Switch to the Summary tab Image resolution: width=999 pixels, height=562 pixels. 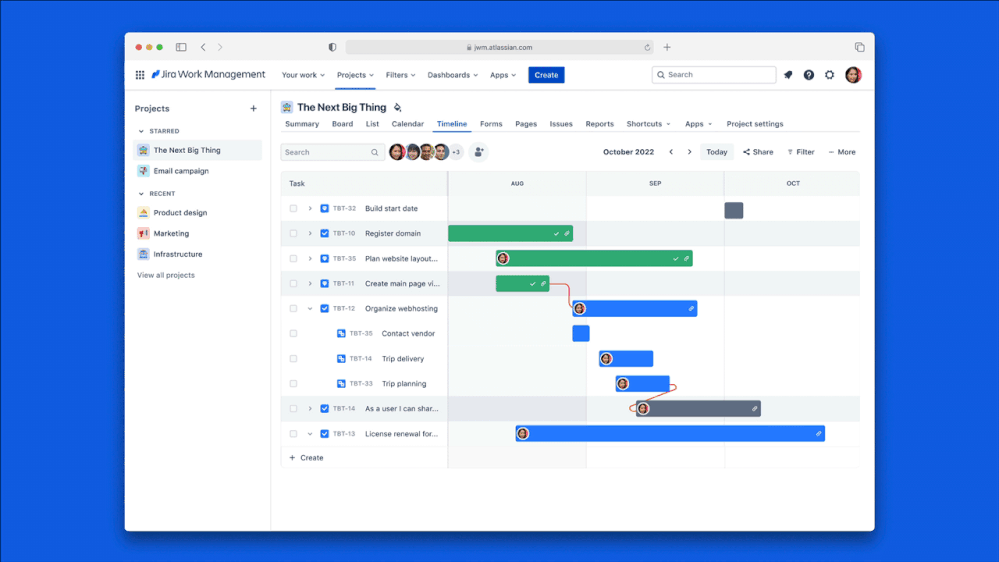click(x=302, y=124)
